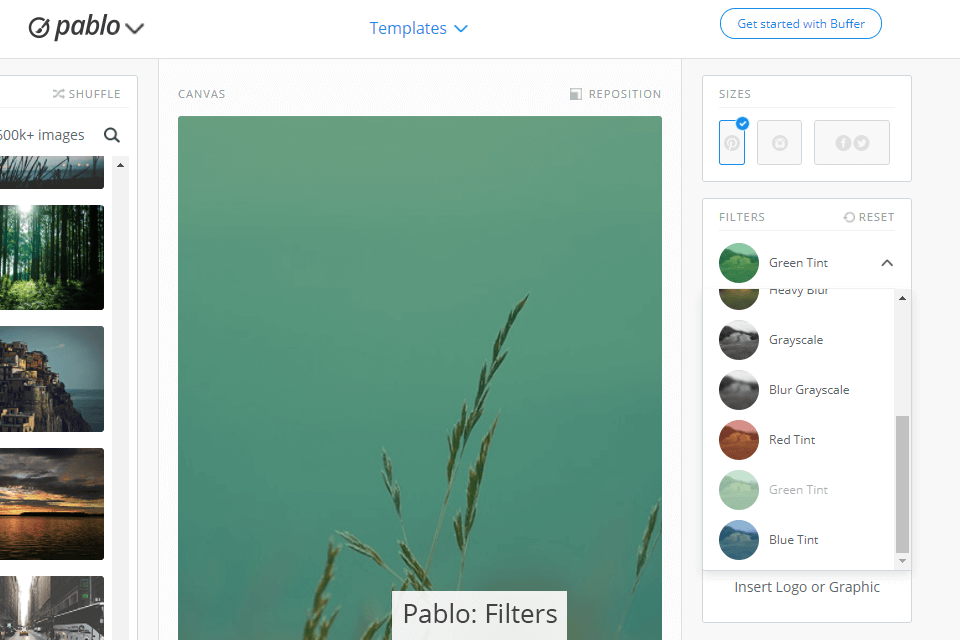960x640 pixels.
Task: Select the Instagram square size option
Action: coord(779,143)
